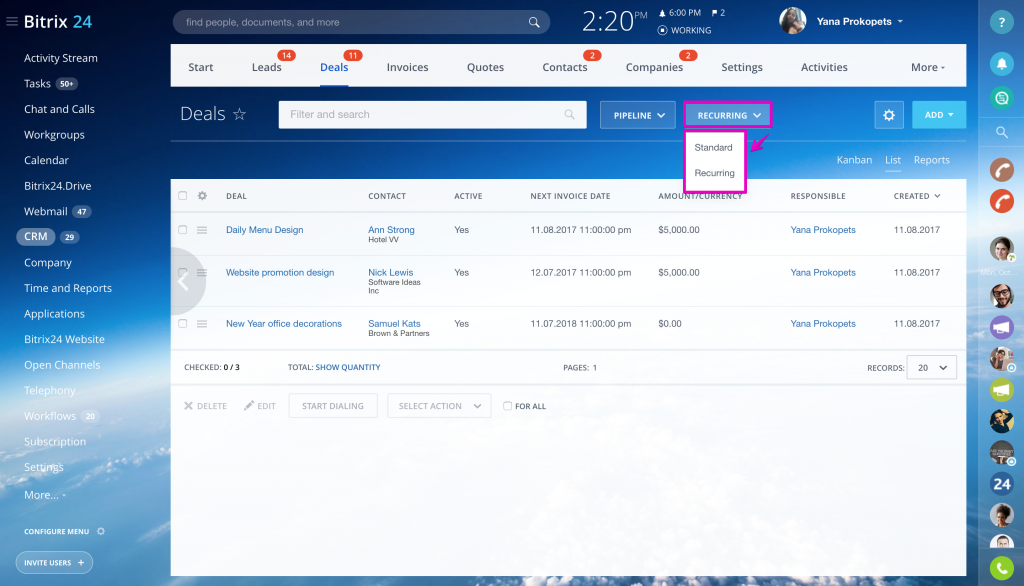The image size is (1024, 586).
Task: Toggle the hamburger menu next to Bitrix 24
Action: (x=12, y=22)
